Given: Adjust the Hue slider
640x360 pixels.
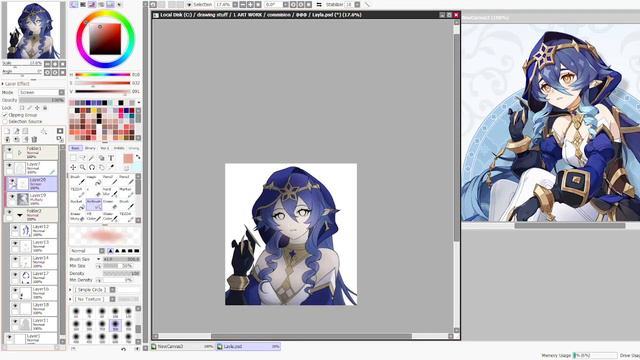Looking at the screenshot, I should click(102, 75).
